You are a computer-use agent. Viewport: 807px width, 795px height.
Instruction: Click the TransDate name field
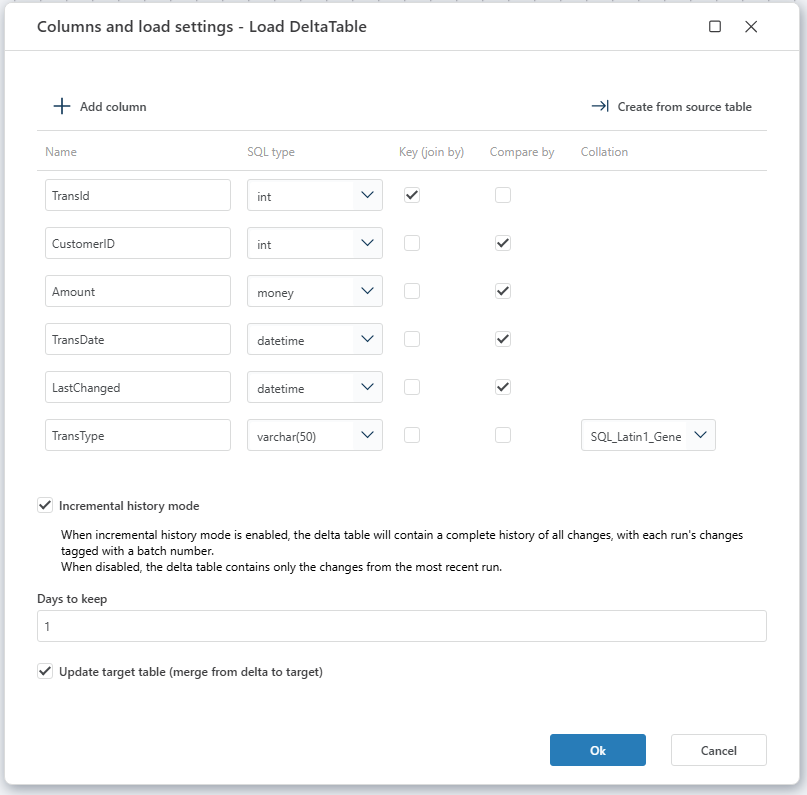[x=137, y=339]
